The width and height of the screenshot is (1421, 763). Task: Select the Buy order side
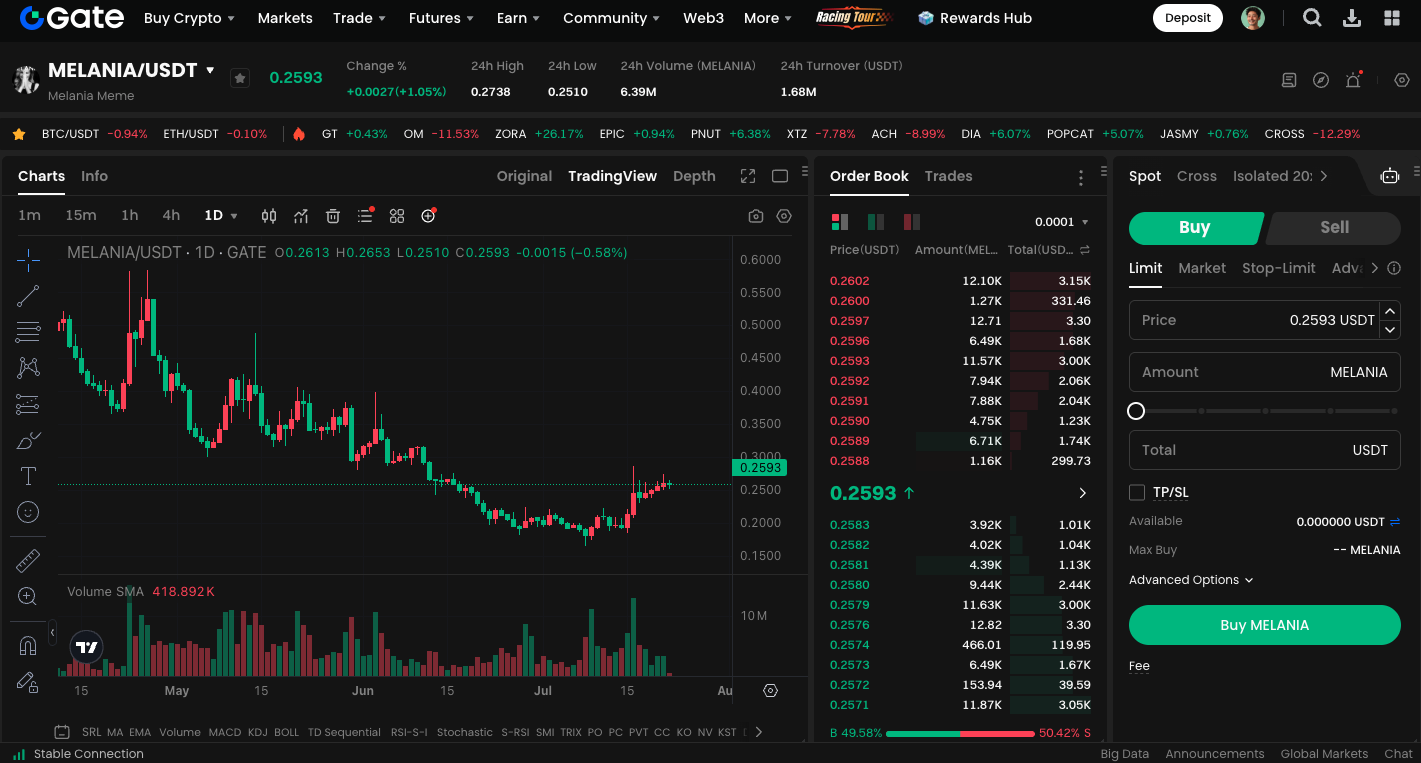coord(1194,227)
